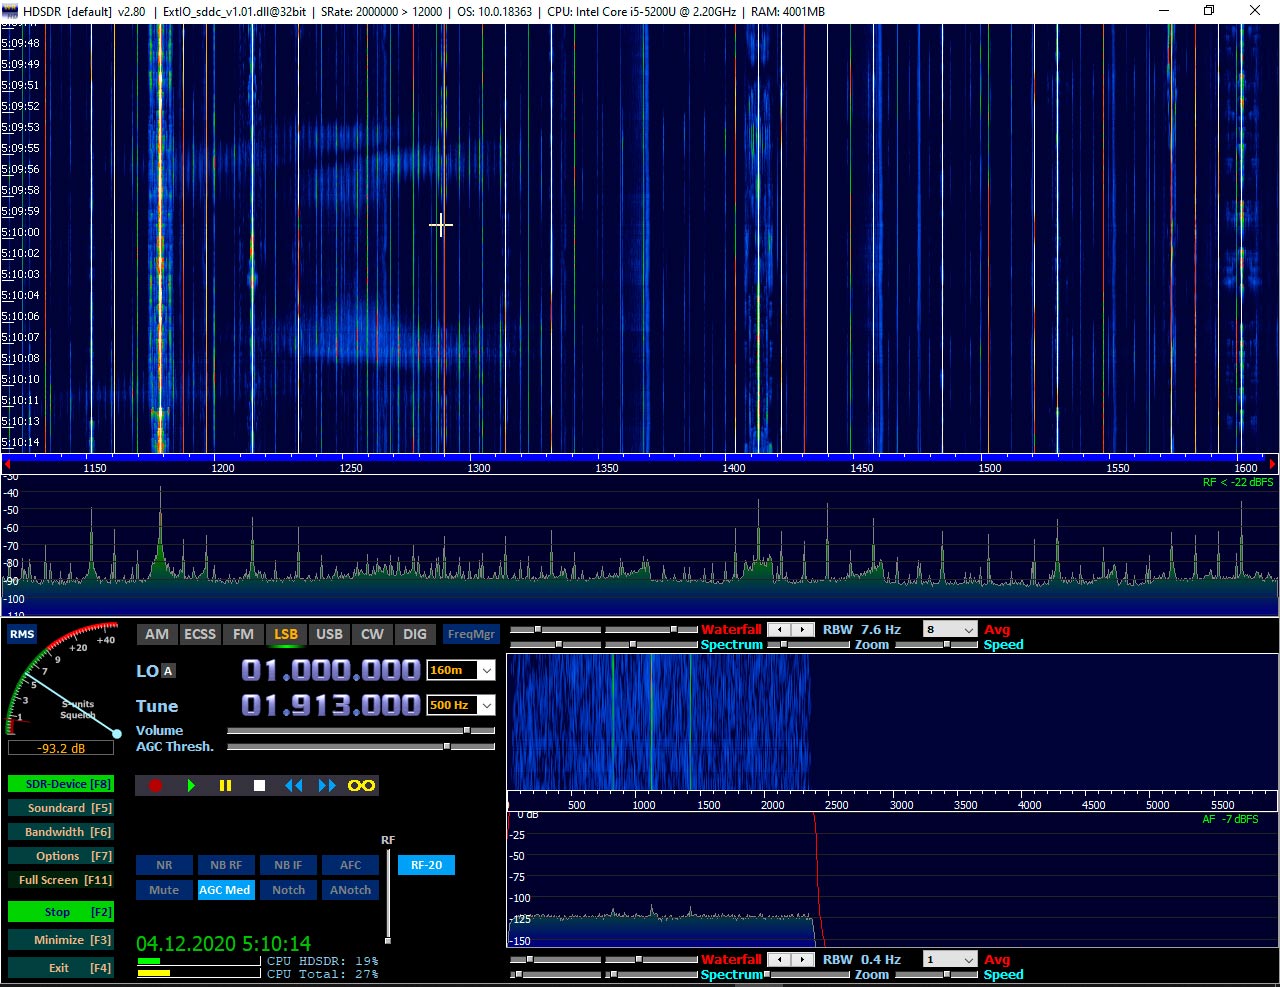The image size is (1280, 987).
Task: Click the upper red Waterfall label
Action: (731, 630)
